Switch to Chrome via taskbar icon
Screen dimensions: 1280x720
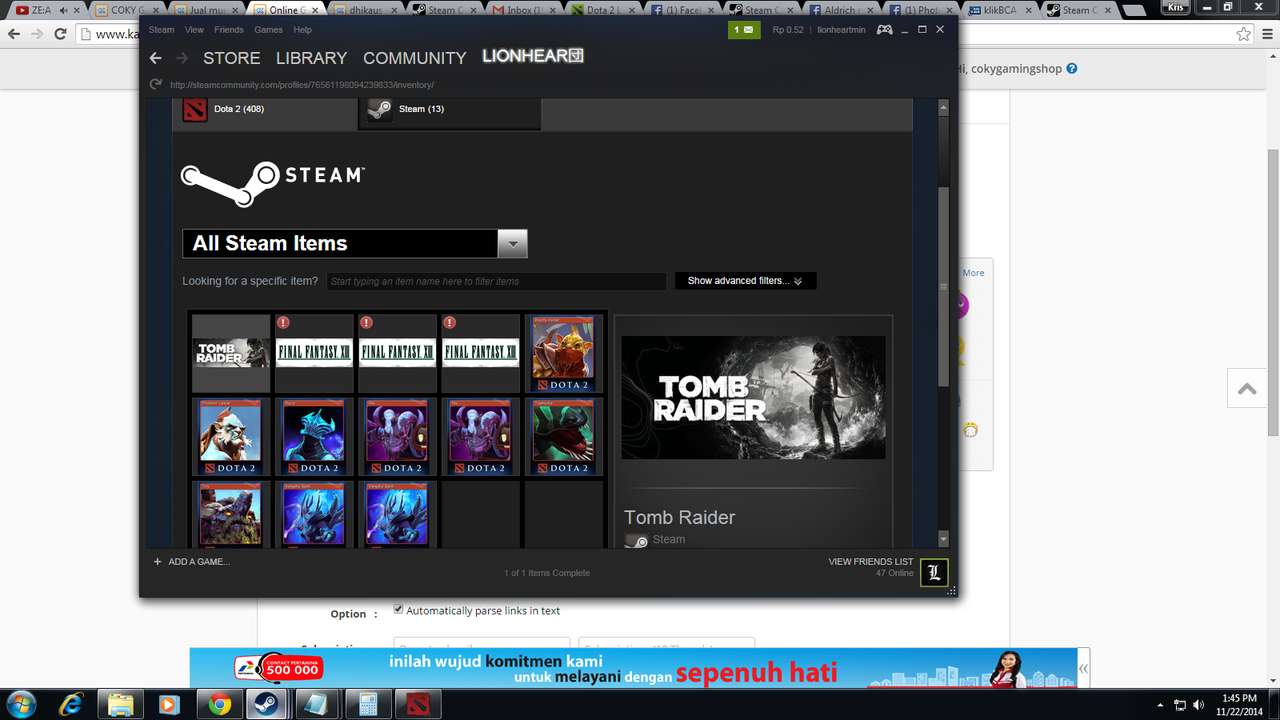coord(219,704)
